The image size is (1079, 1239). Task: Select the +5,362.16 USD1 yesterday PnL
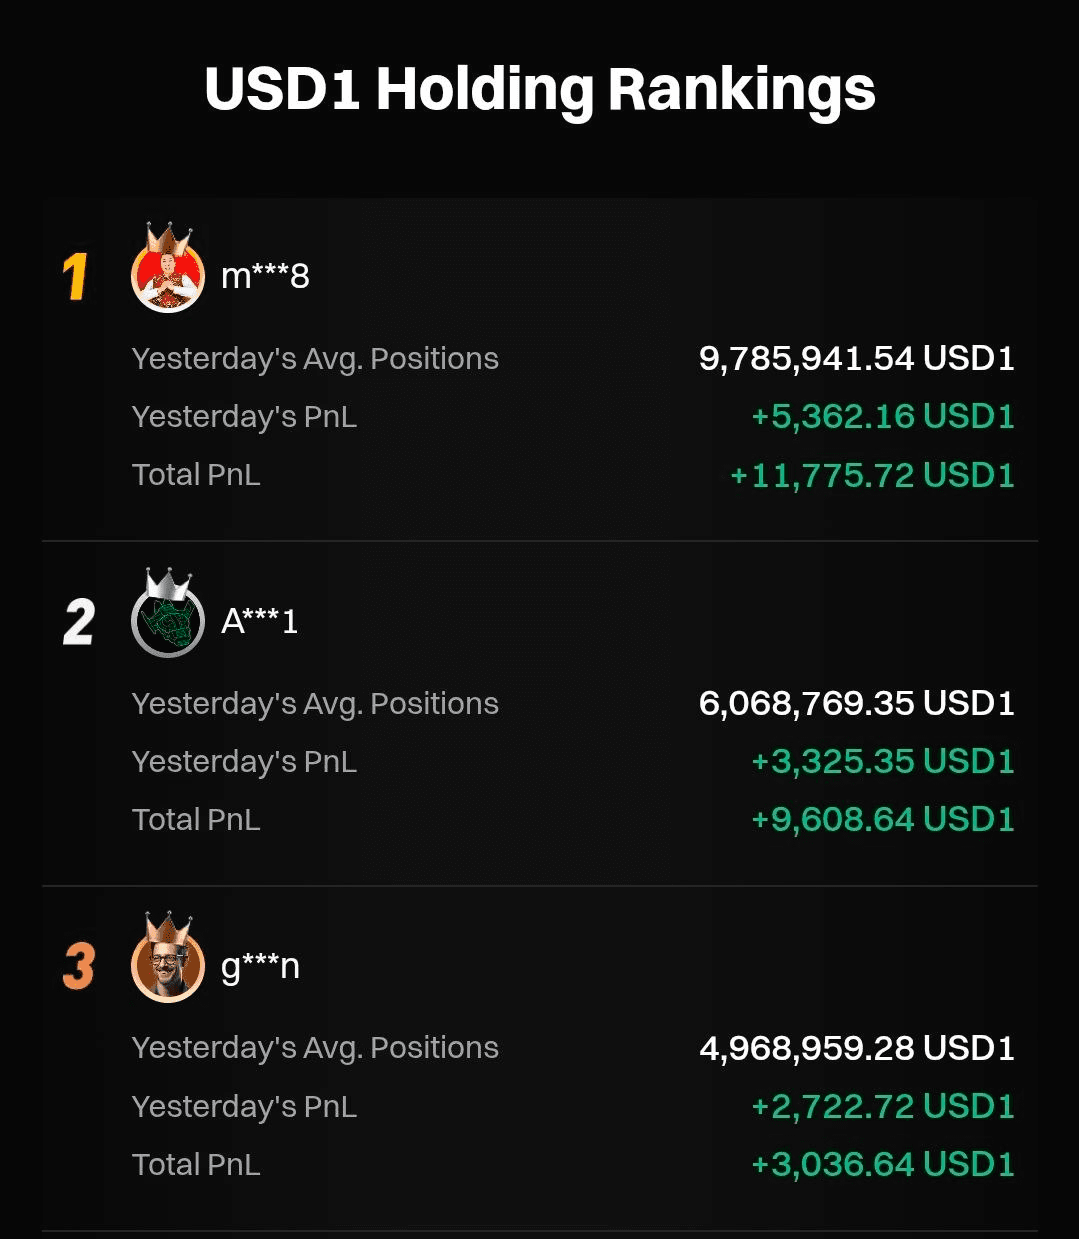pyautogui.click(x=883, y=416)
